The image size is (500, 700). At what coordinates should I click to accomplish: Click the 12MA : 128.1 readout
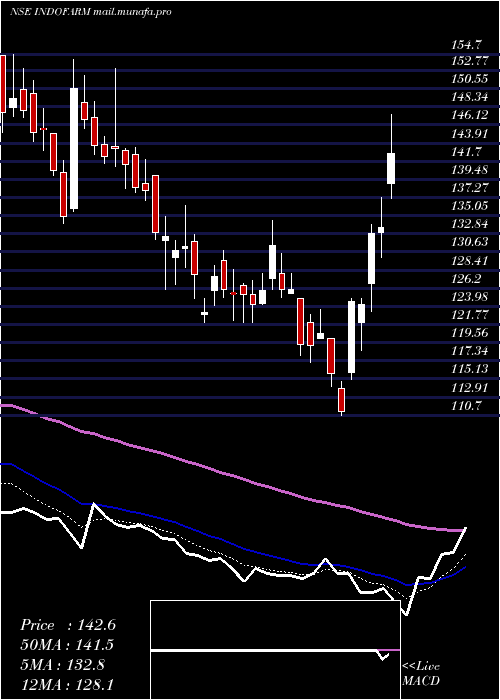(68, 684)
